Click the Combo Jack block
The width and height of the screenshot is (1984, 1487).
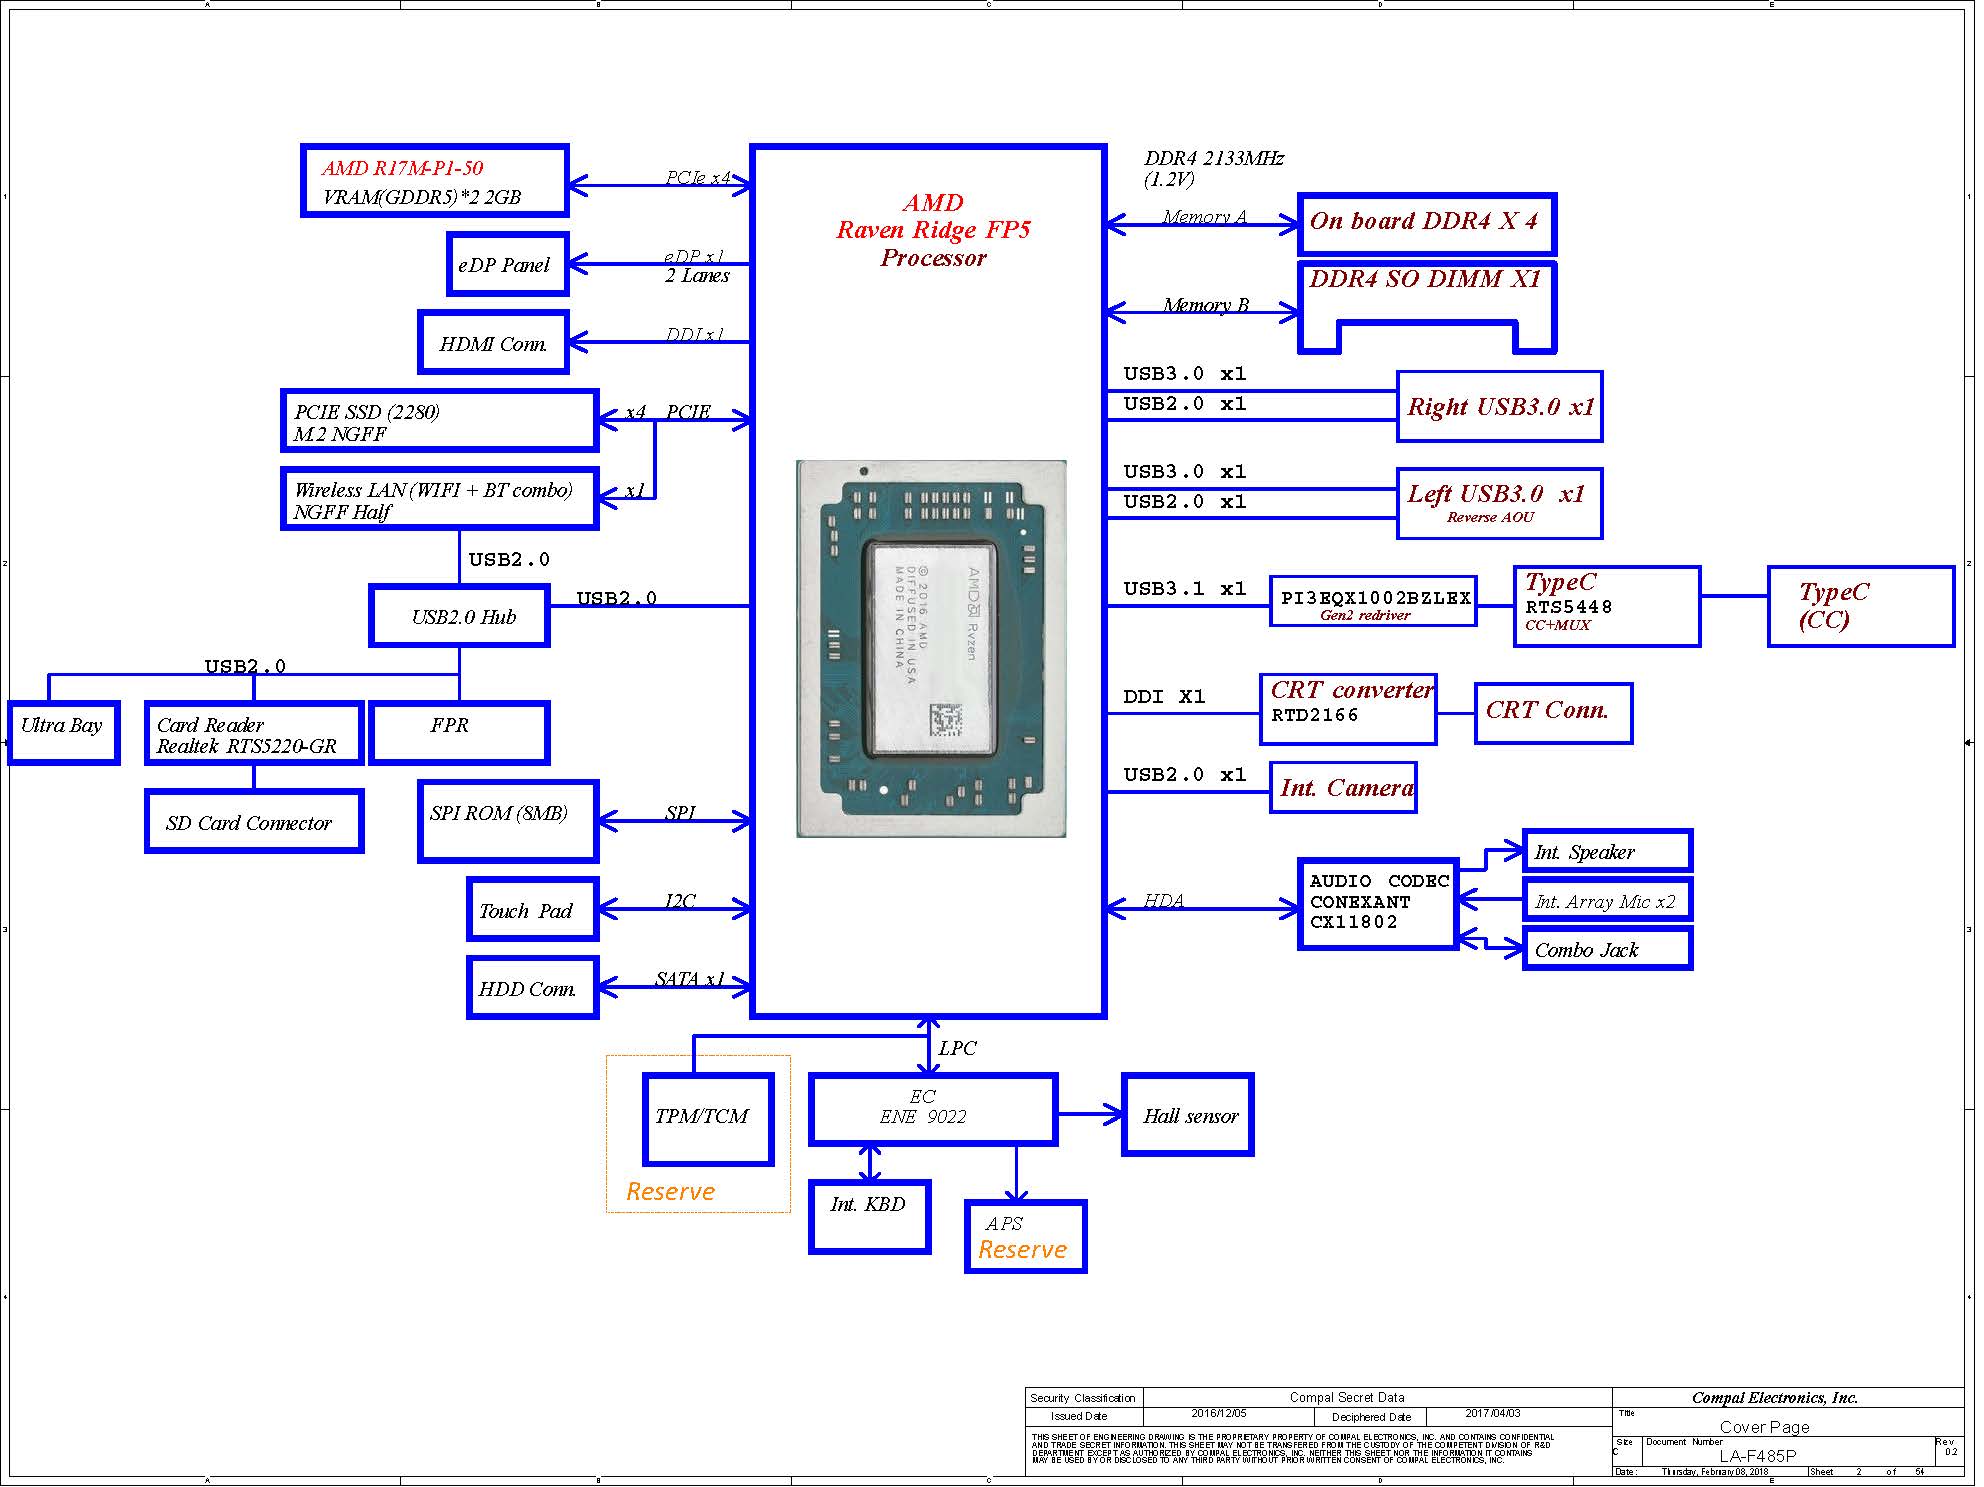(x=1608, y=949)
